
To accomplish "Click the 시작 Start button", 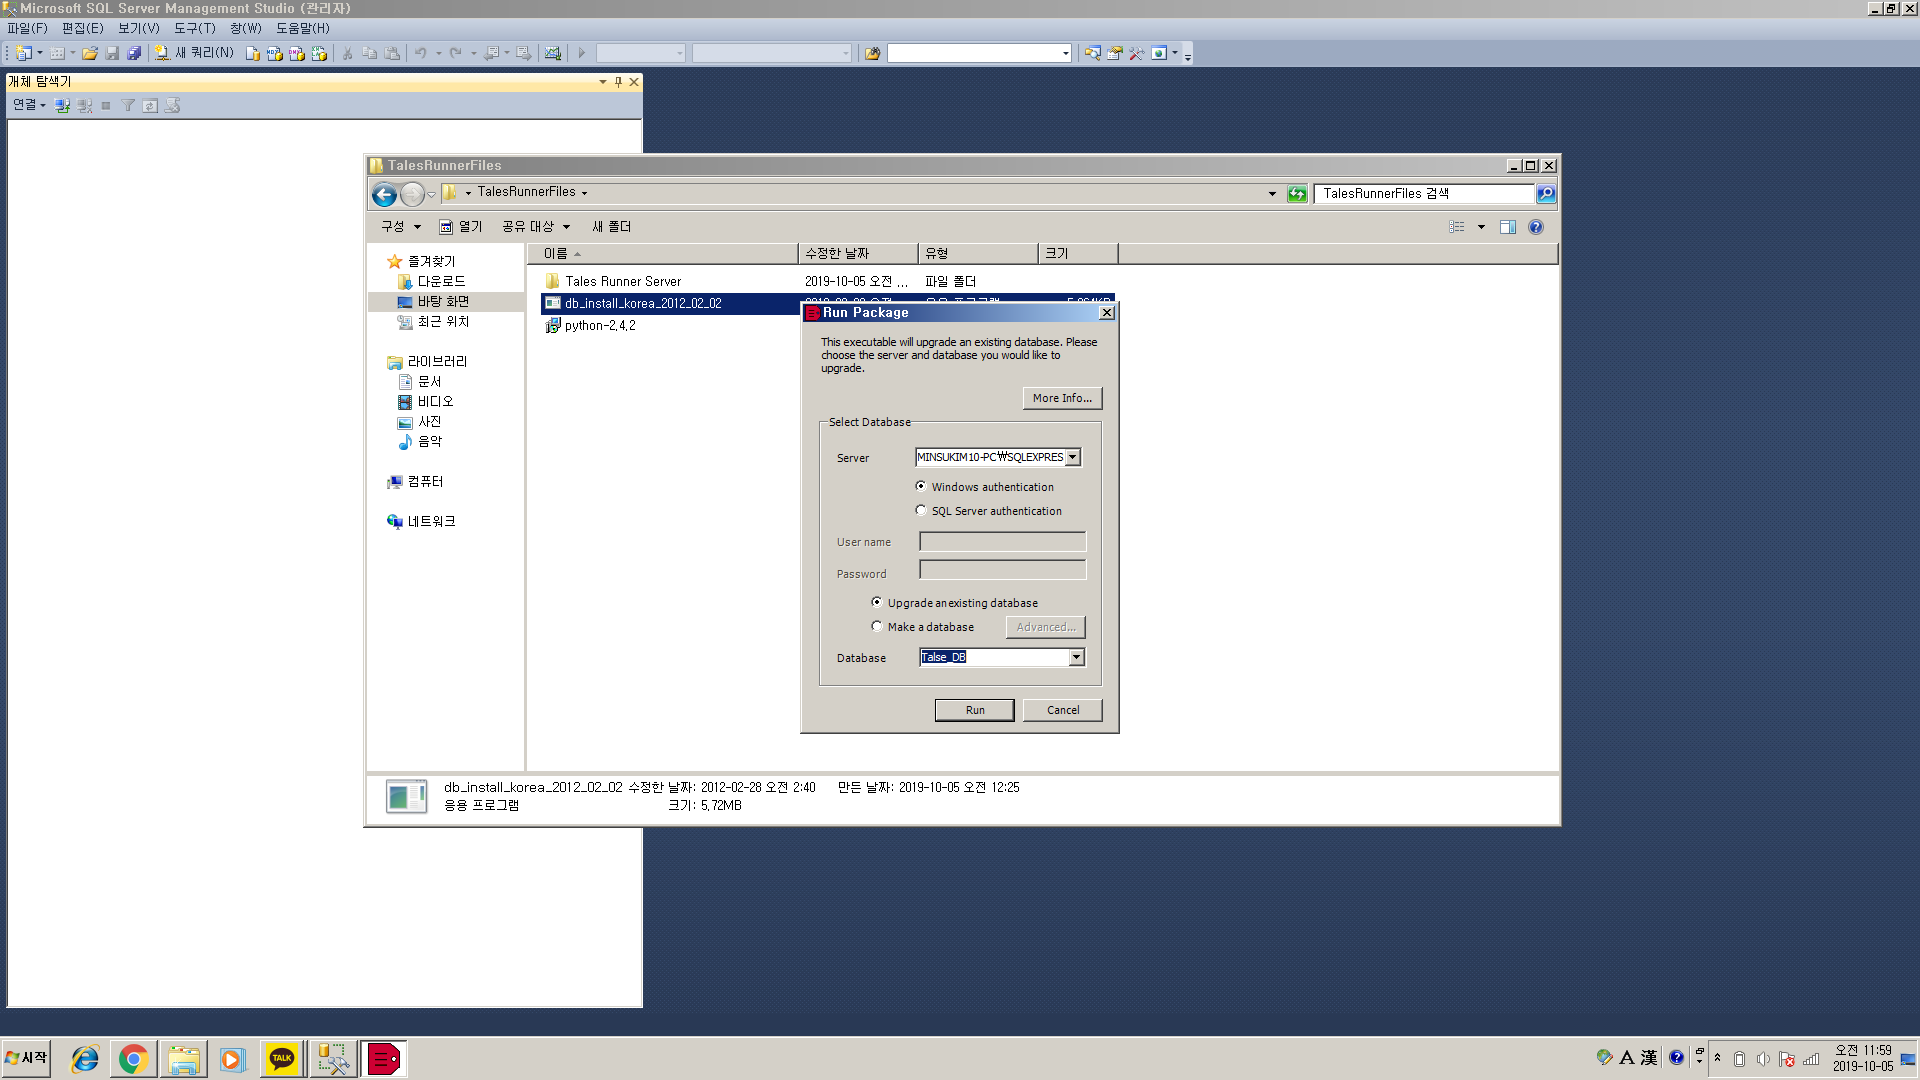I will point(27,1058).
